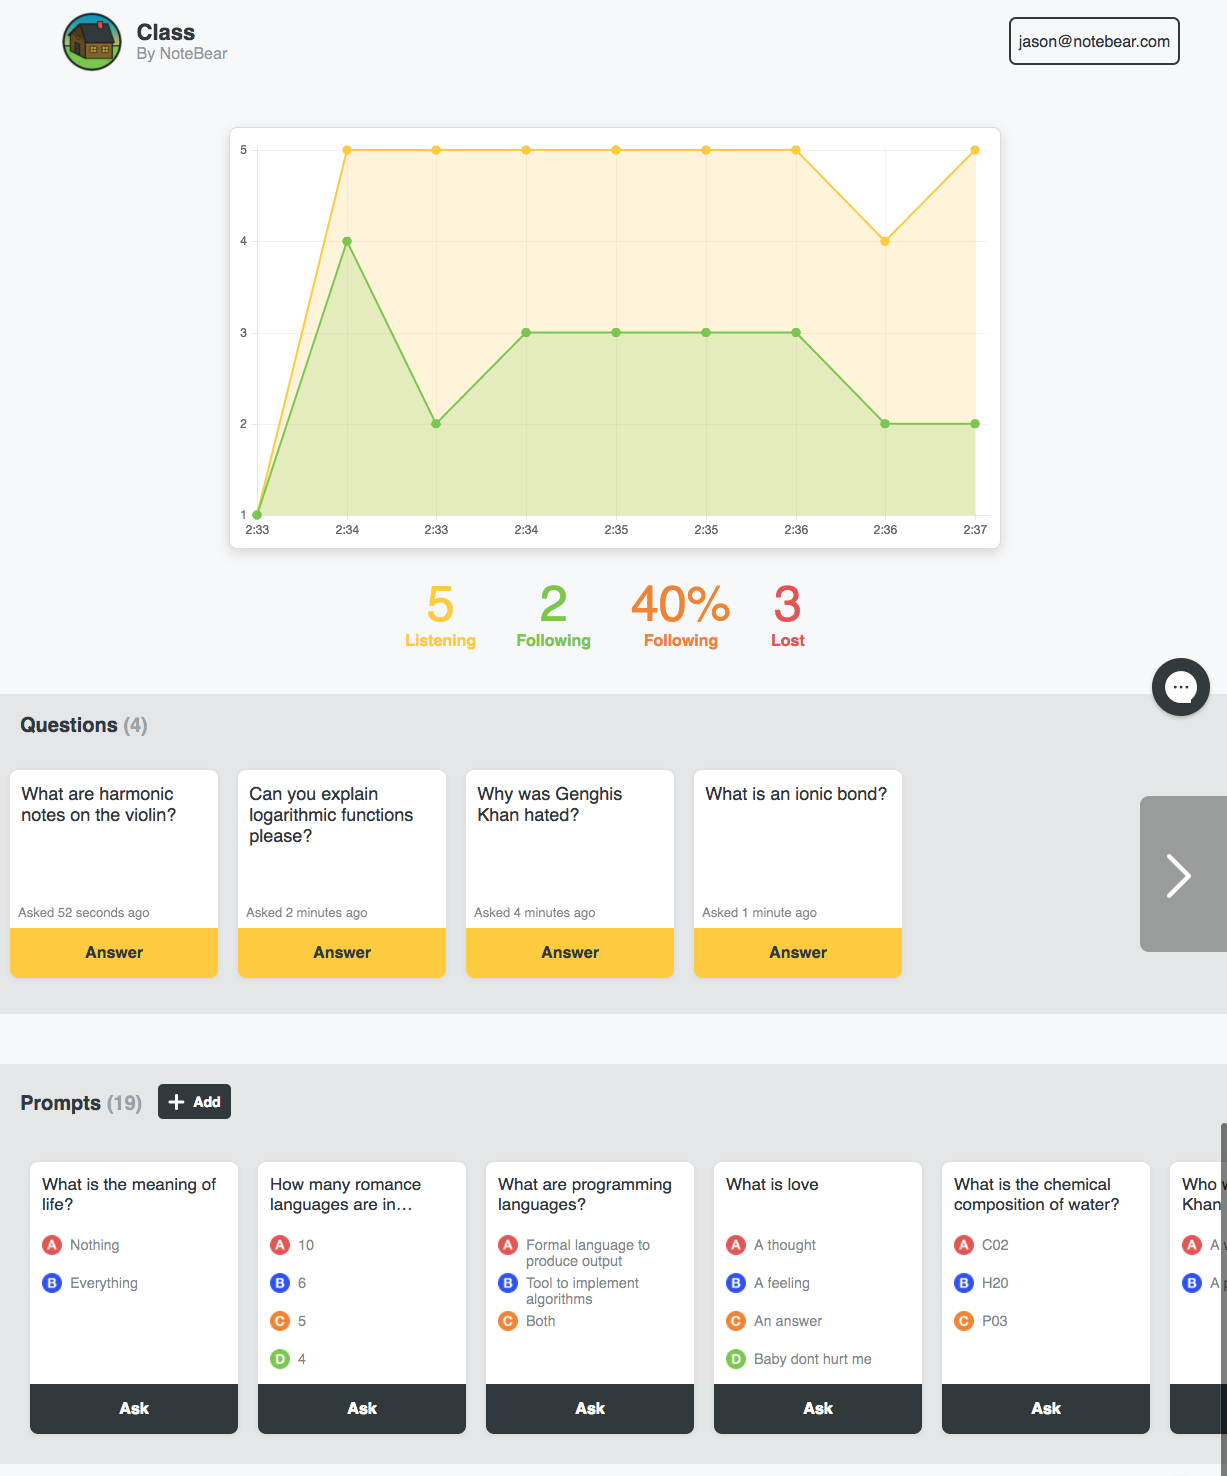Click the green 2 Following statistic
Image resolution: width=1227 pixels, height=1476 pixels.
coord(553,616)
